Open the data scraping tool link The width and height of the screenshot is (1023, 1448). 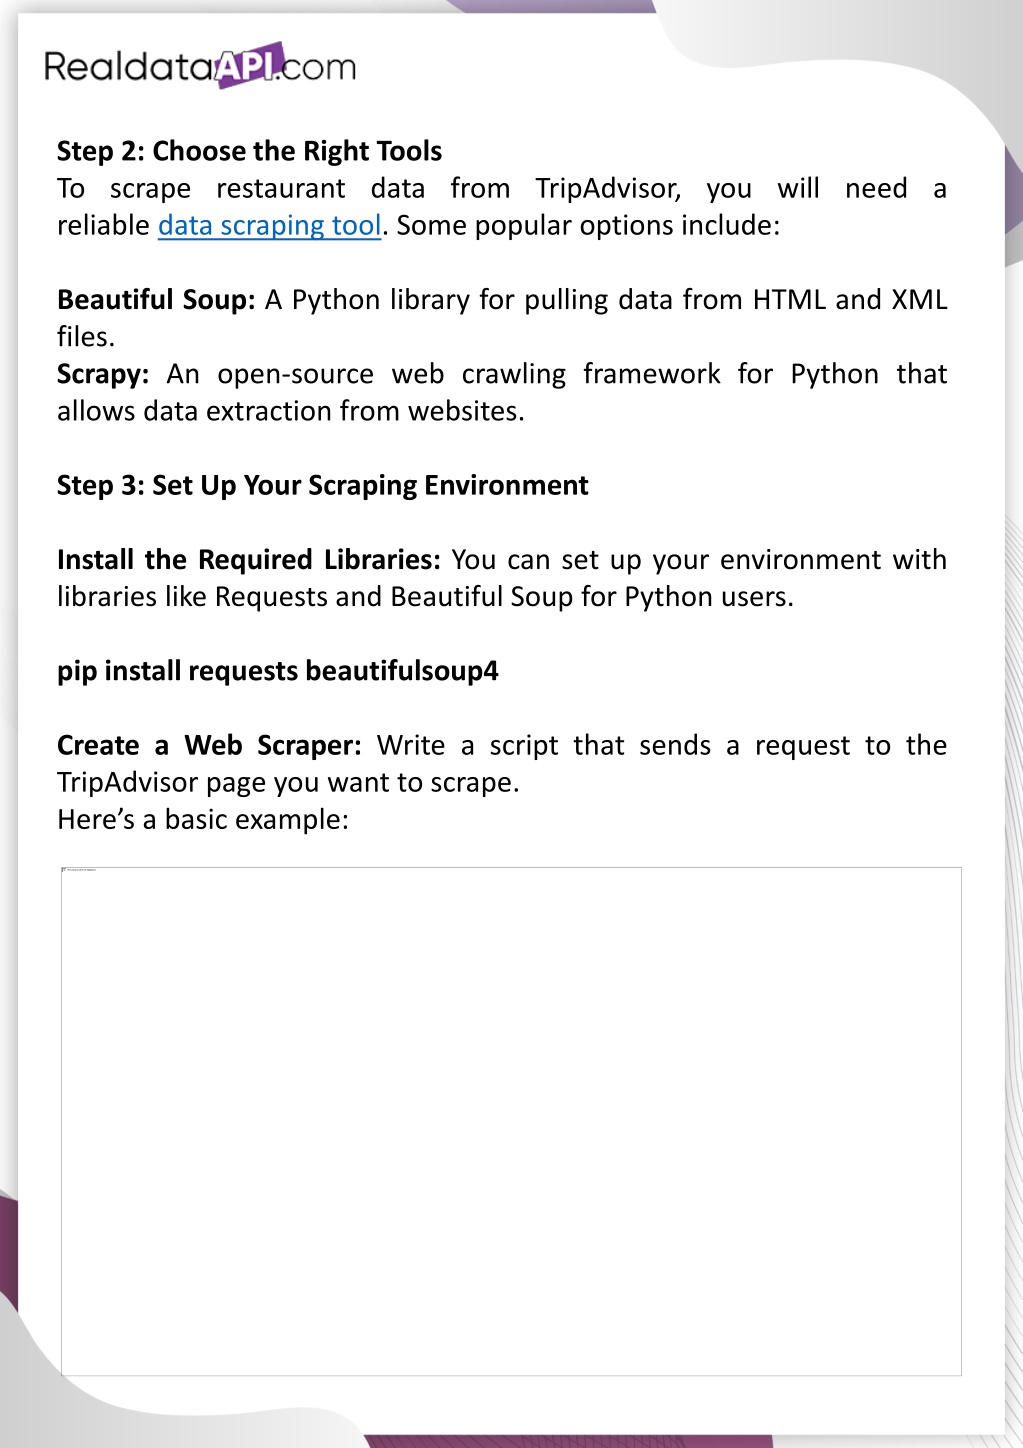270,226
